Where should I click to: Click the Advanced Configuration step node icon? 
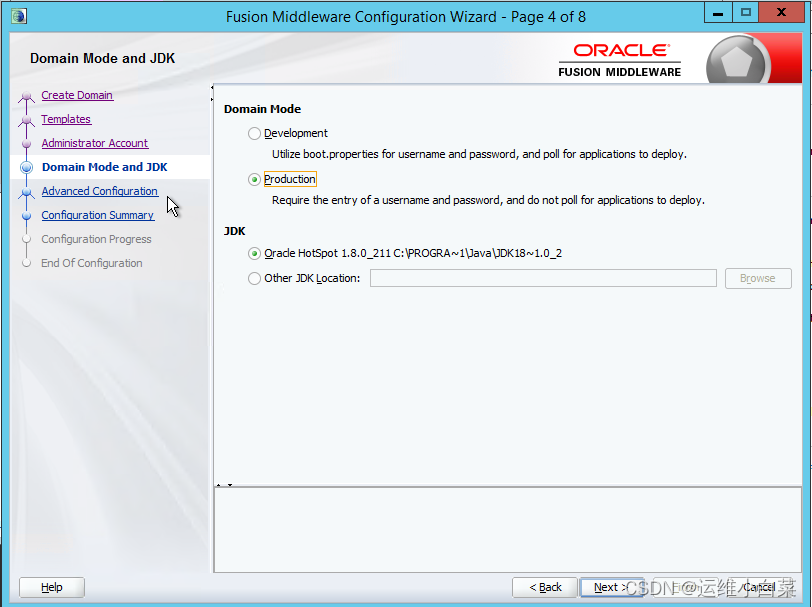click(26, 192)
